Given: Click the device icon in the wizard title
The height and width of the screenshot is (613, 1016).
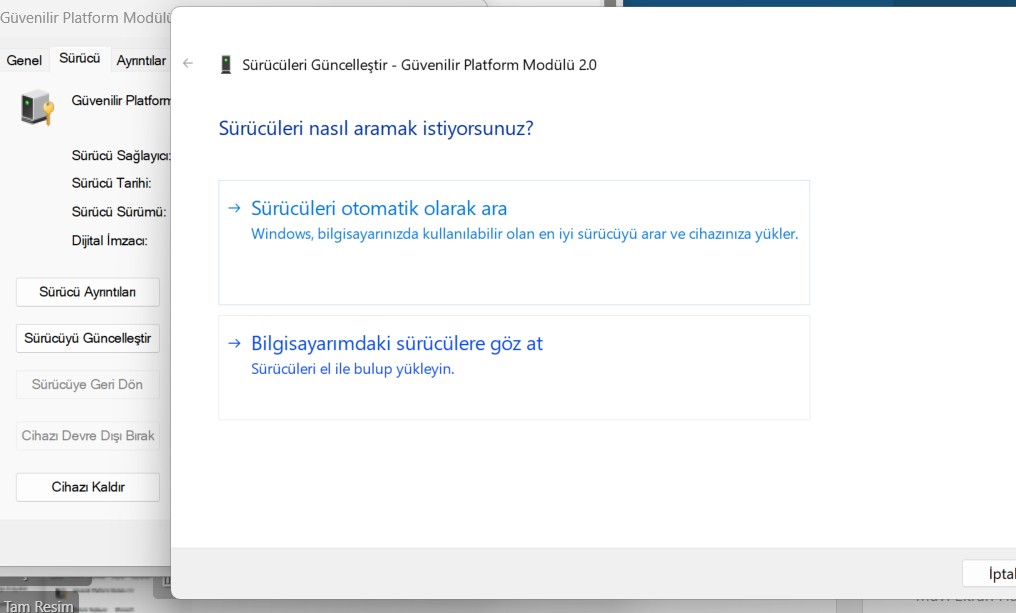Looking at the screenshot, I should [x=225, y=65].
